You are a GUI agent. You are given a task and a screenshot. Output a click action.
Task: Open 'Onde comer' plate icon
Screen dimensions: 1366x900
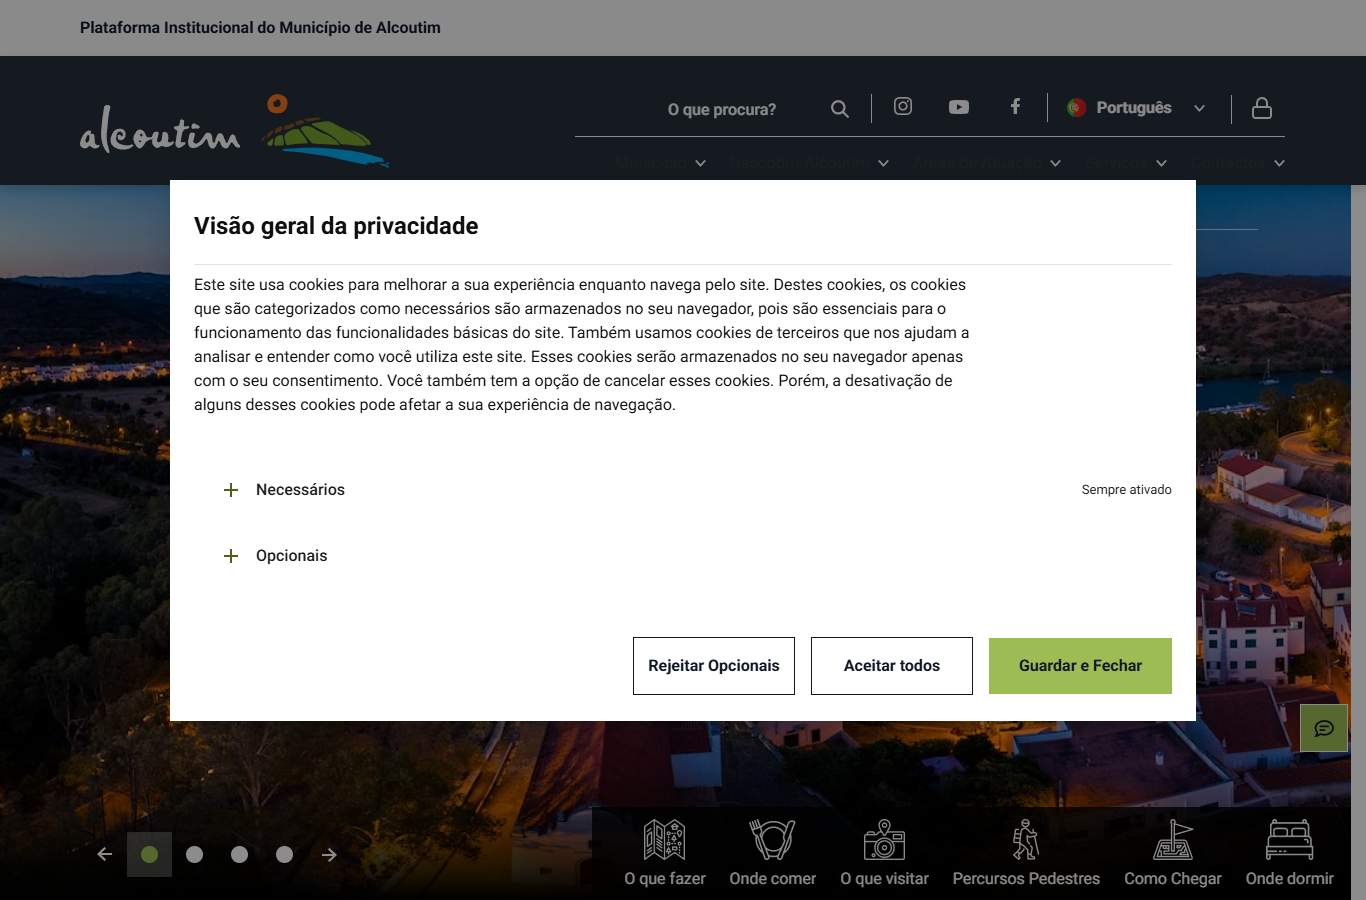pos(773,840)
